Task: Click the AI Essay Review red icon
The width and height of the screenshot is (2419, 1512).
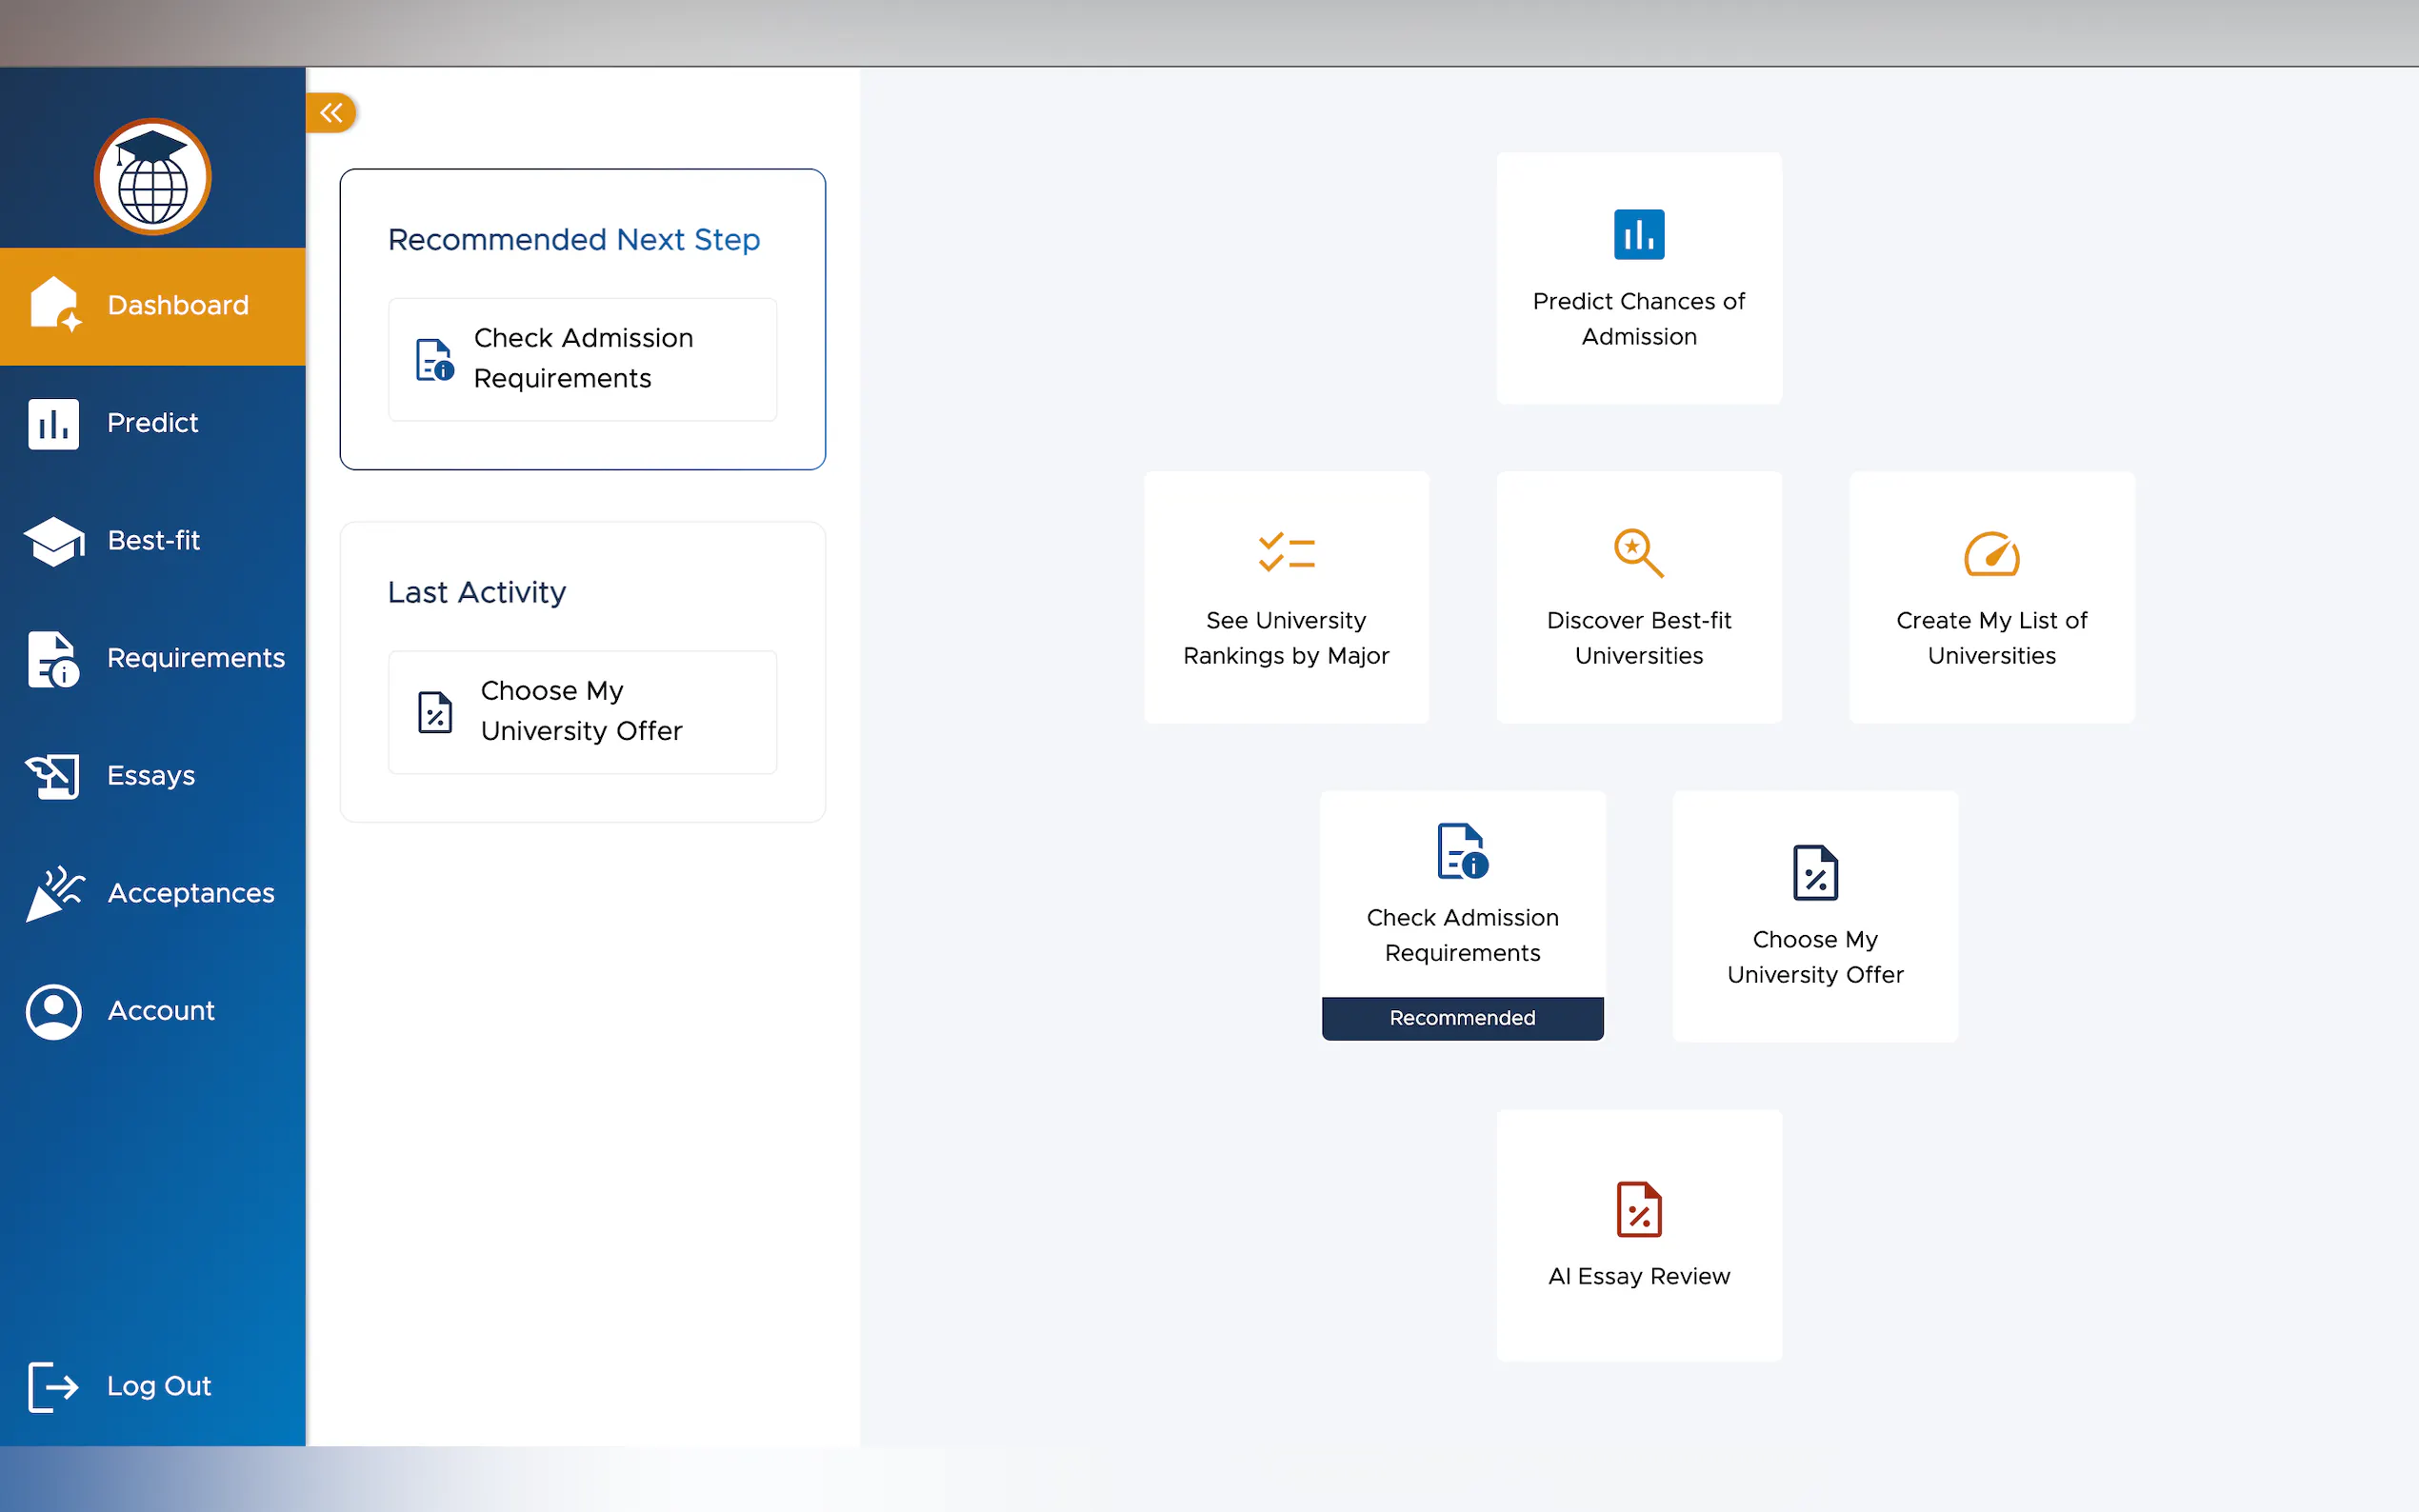Action: [x=1638, y=1210]
